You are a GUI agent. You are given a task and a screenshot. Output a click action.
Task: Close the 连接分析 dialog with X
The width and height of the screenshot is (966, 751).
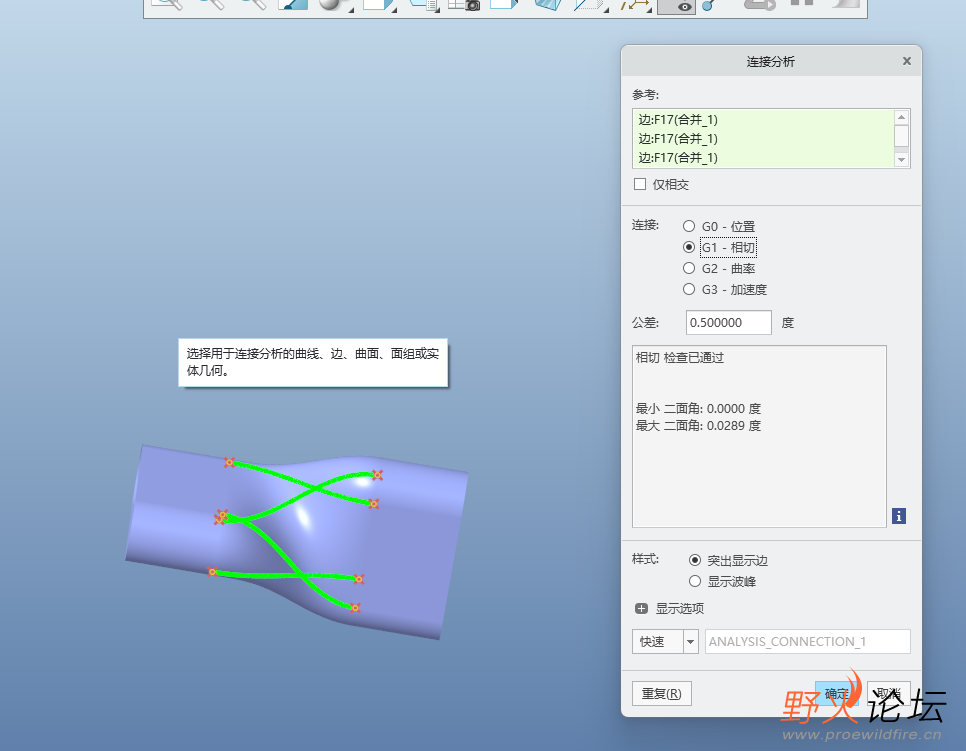point(907,61)
